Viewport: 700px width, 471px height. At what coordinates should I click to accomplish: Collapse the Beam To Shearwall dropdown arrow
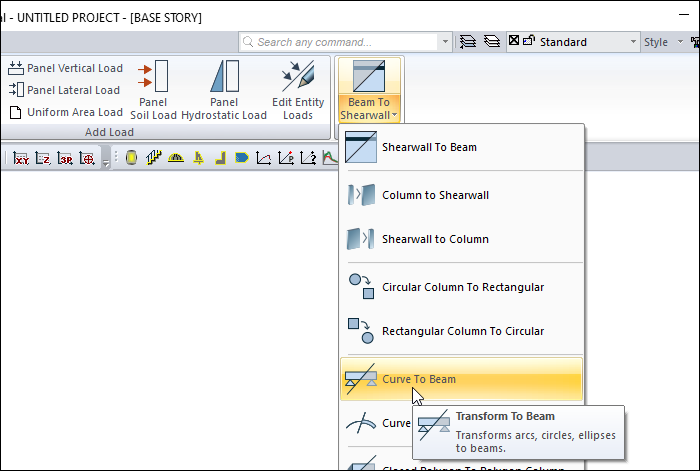pyautogui.click(x=395, y=115)
